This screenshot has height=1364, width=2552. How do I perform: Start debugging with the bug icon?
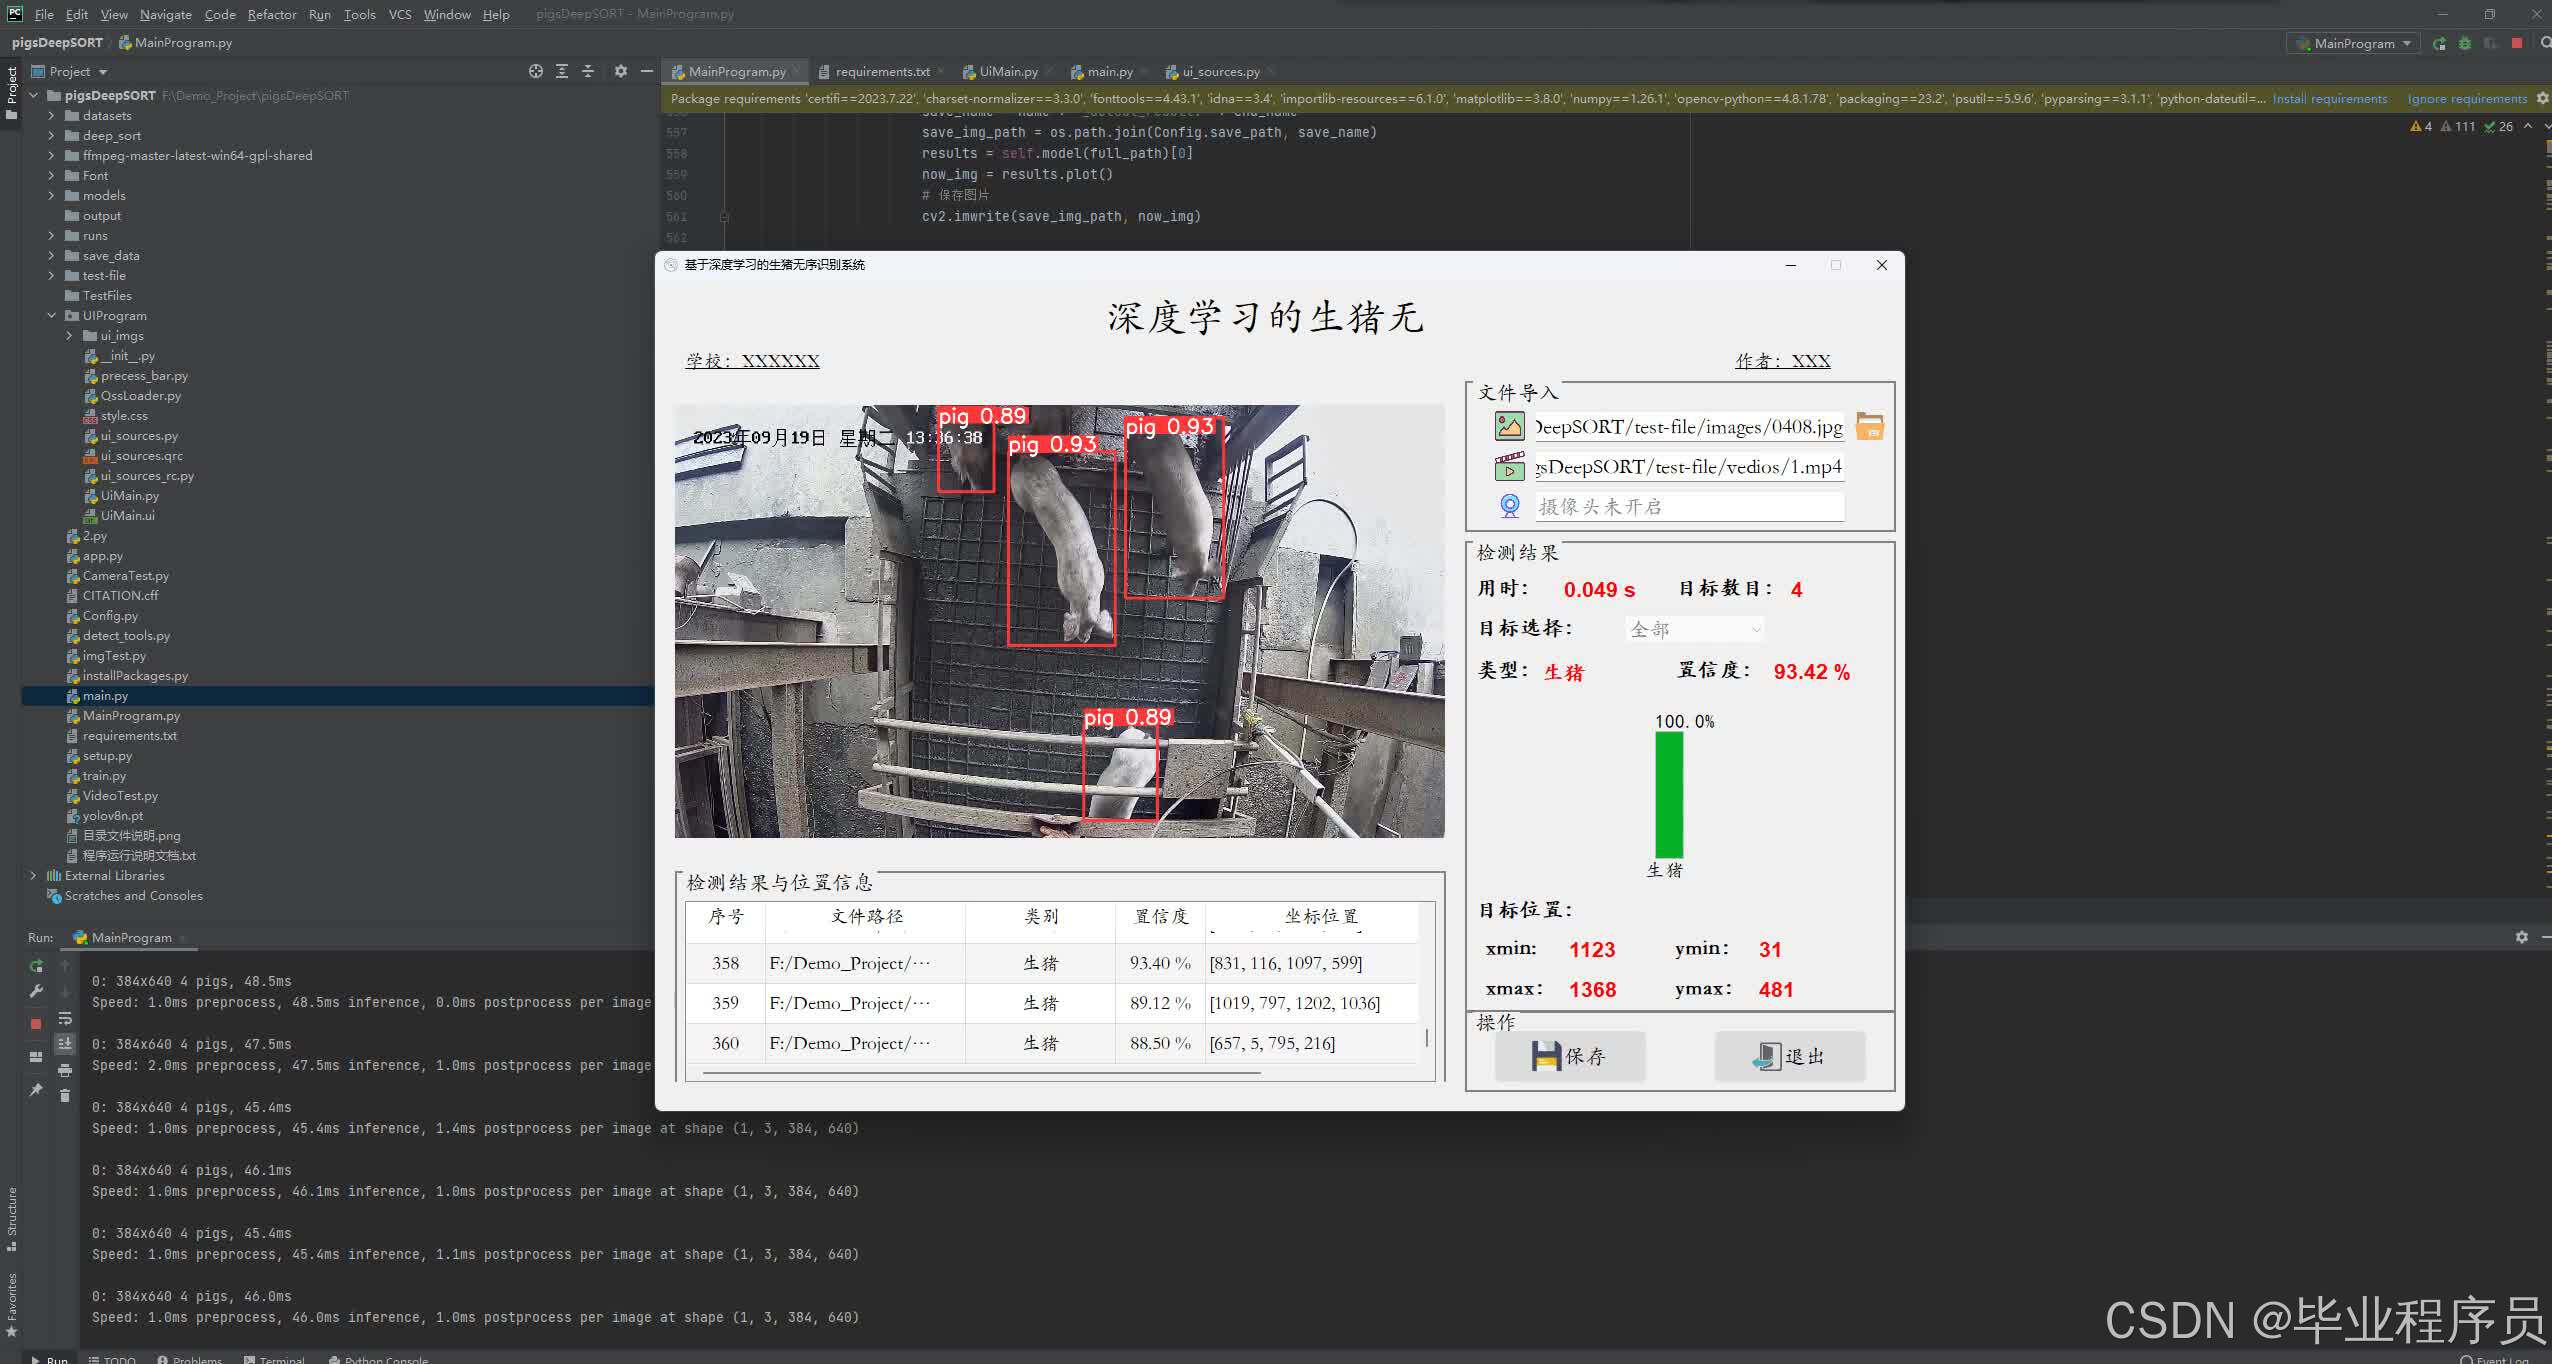point(2465,43)
